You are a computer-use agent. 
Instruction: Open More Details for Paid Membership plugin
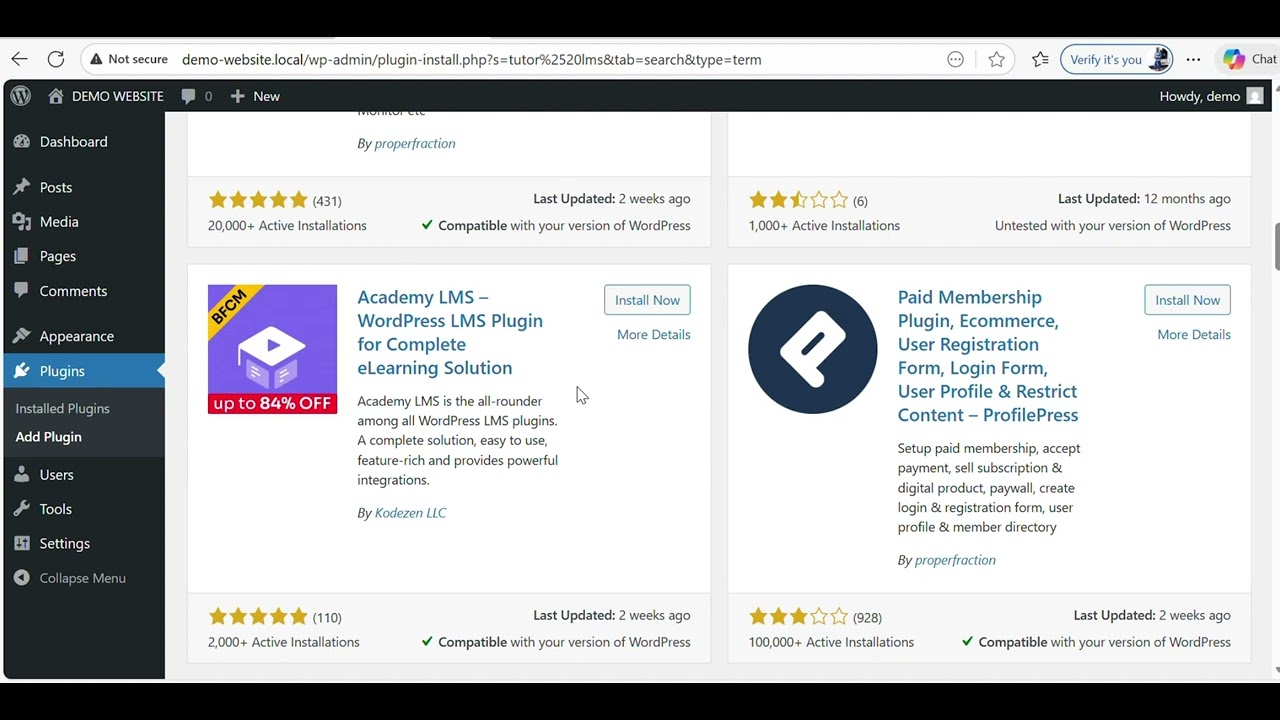(1194, 335)
